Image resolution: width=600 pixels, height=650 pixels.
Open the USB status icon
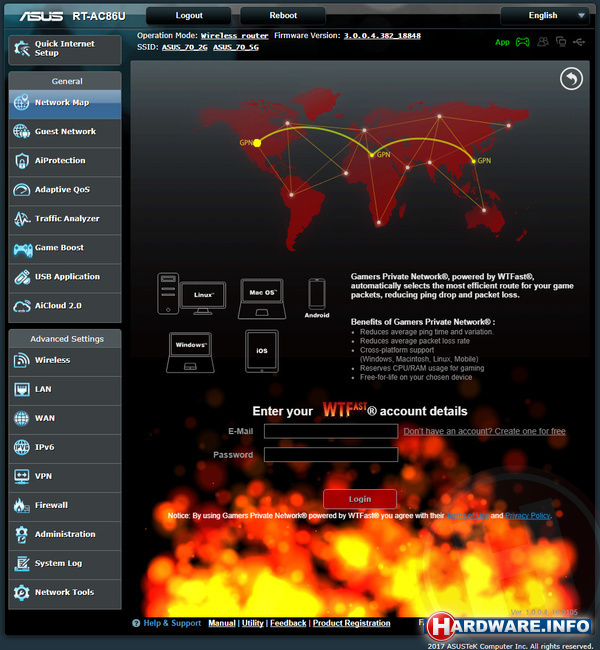pos(579,42)
